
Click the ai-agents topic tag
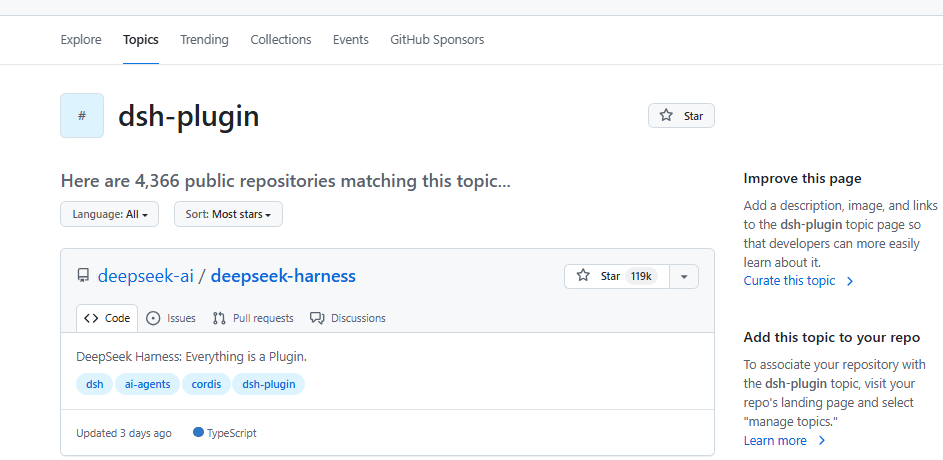[147, 384]
